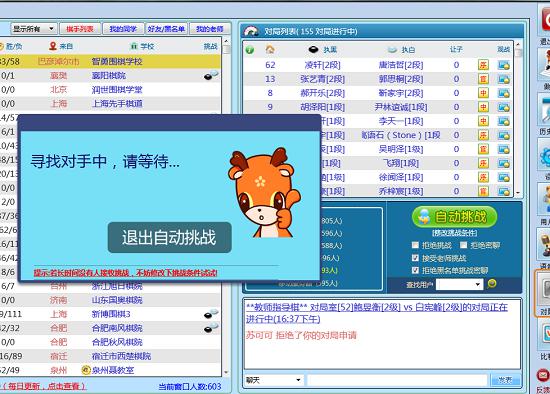Image resolution: width=550 pixels, height=394 pixels.
Task: Open the 显示所有 filter dropdown
Action: (x=33, y=29)
